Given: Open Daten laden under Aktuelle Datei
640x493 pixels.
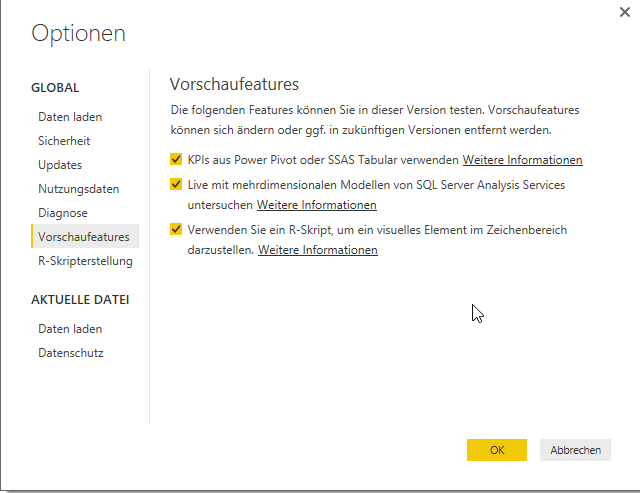Looking at the screenshot, I should pyautogui.click(x=70, y=329).
